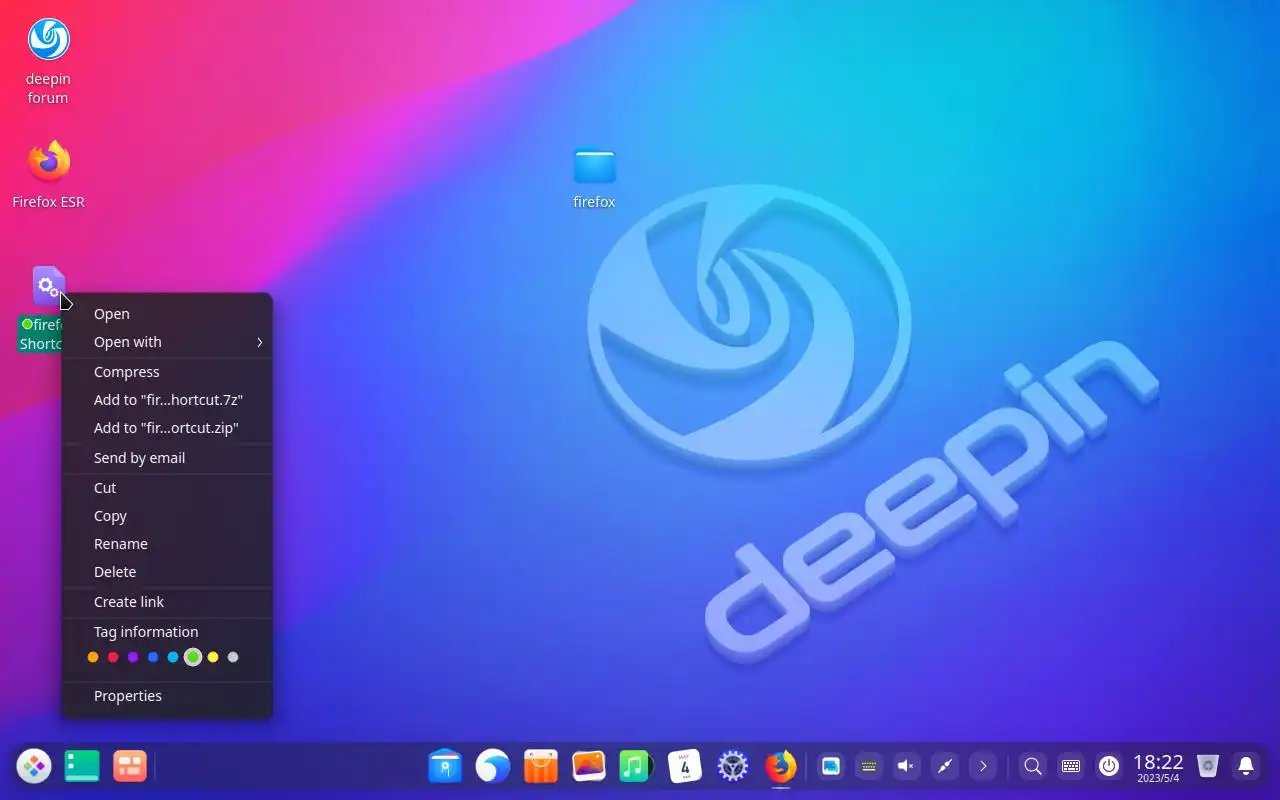Image resolution: width=1280 pixels, height=800 pixels.
Task: Click the muted volume tray icon
Action: (907, 767)
